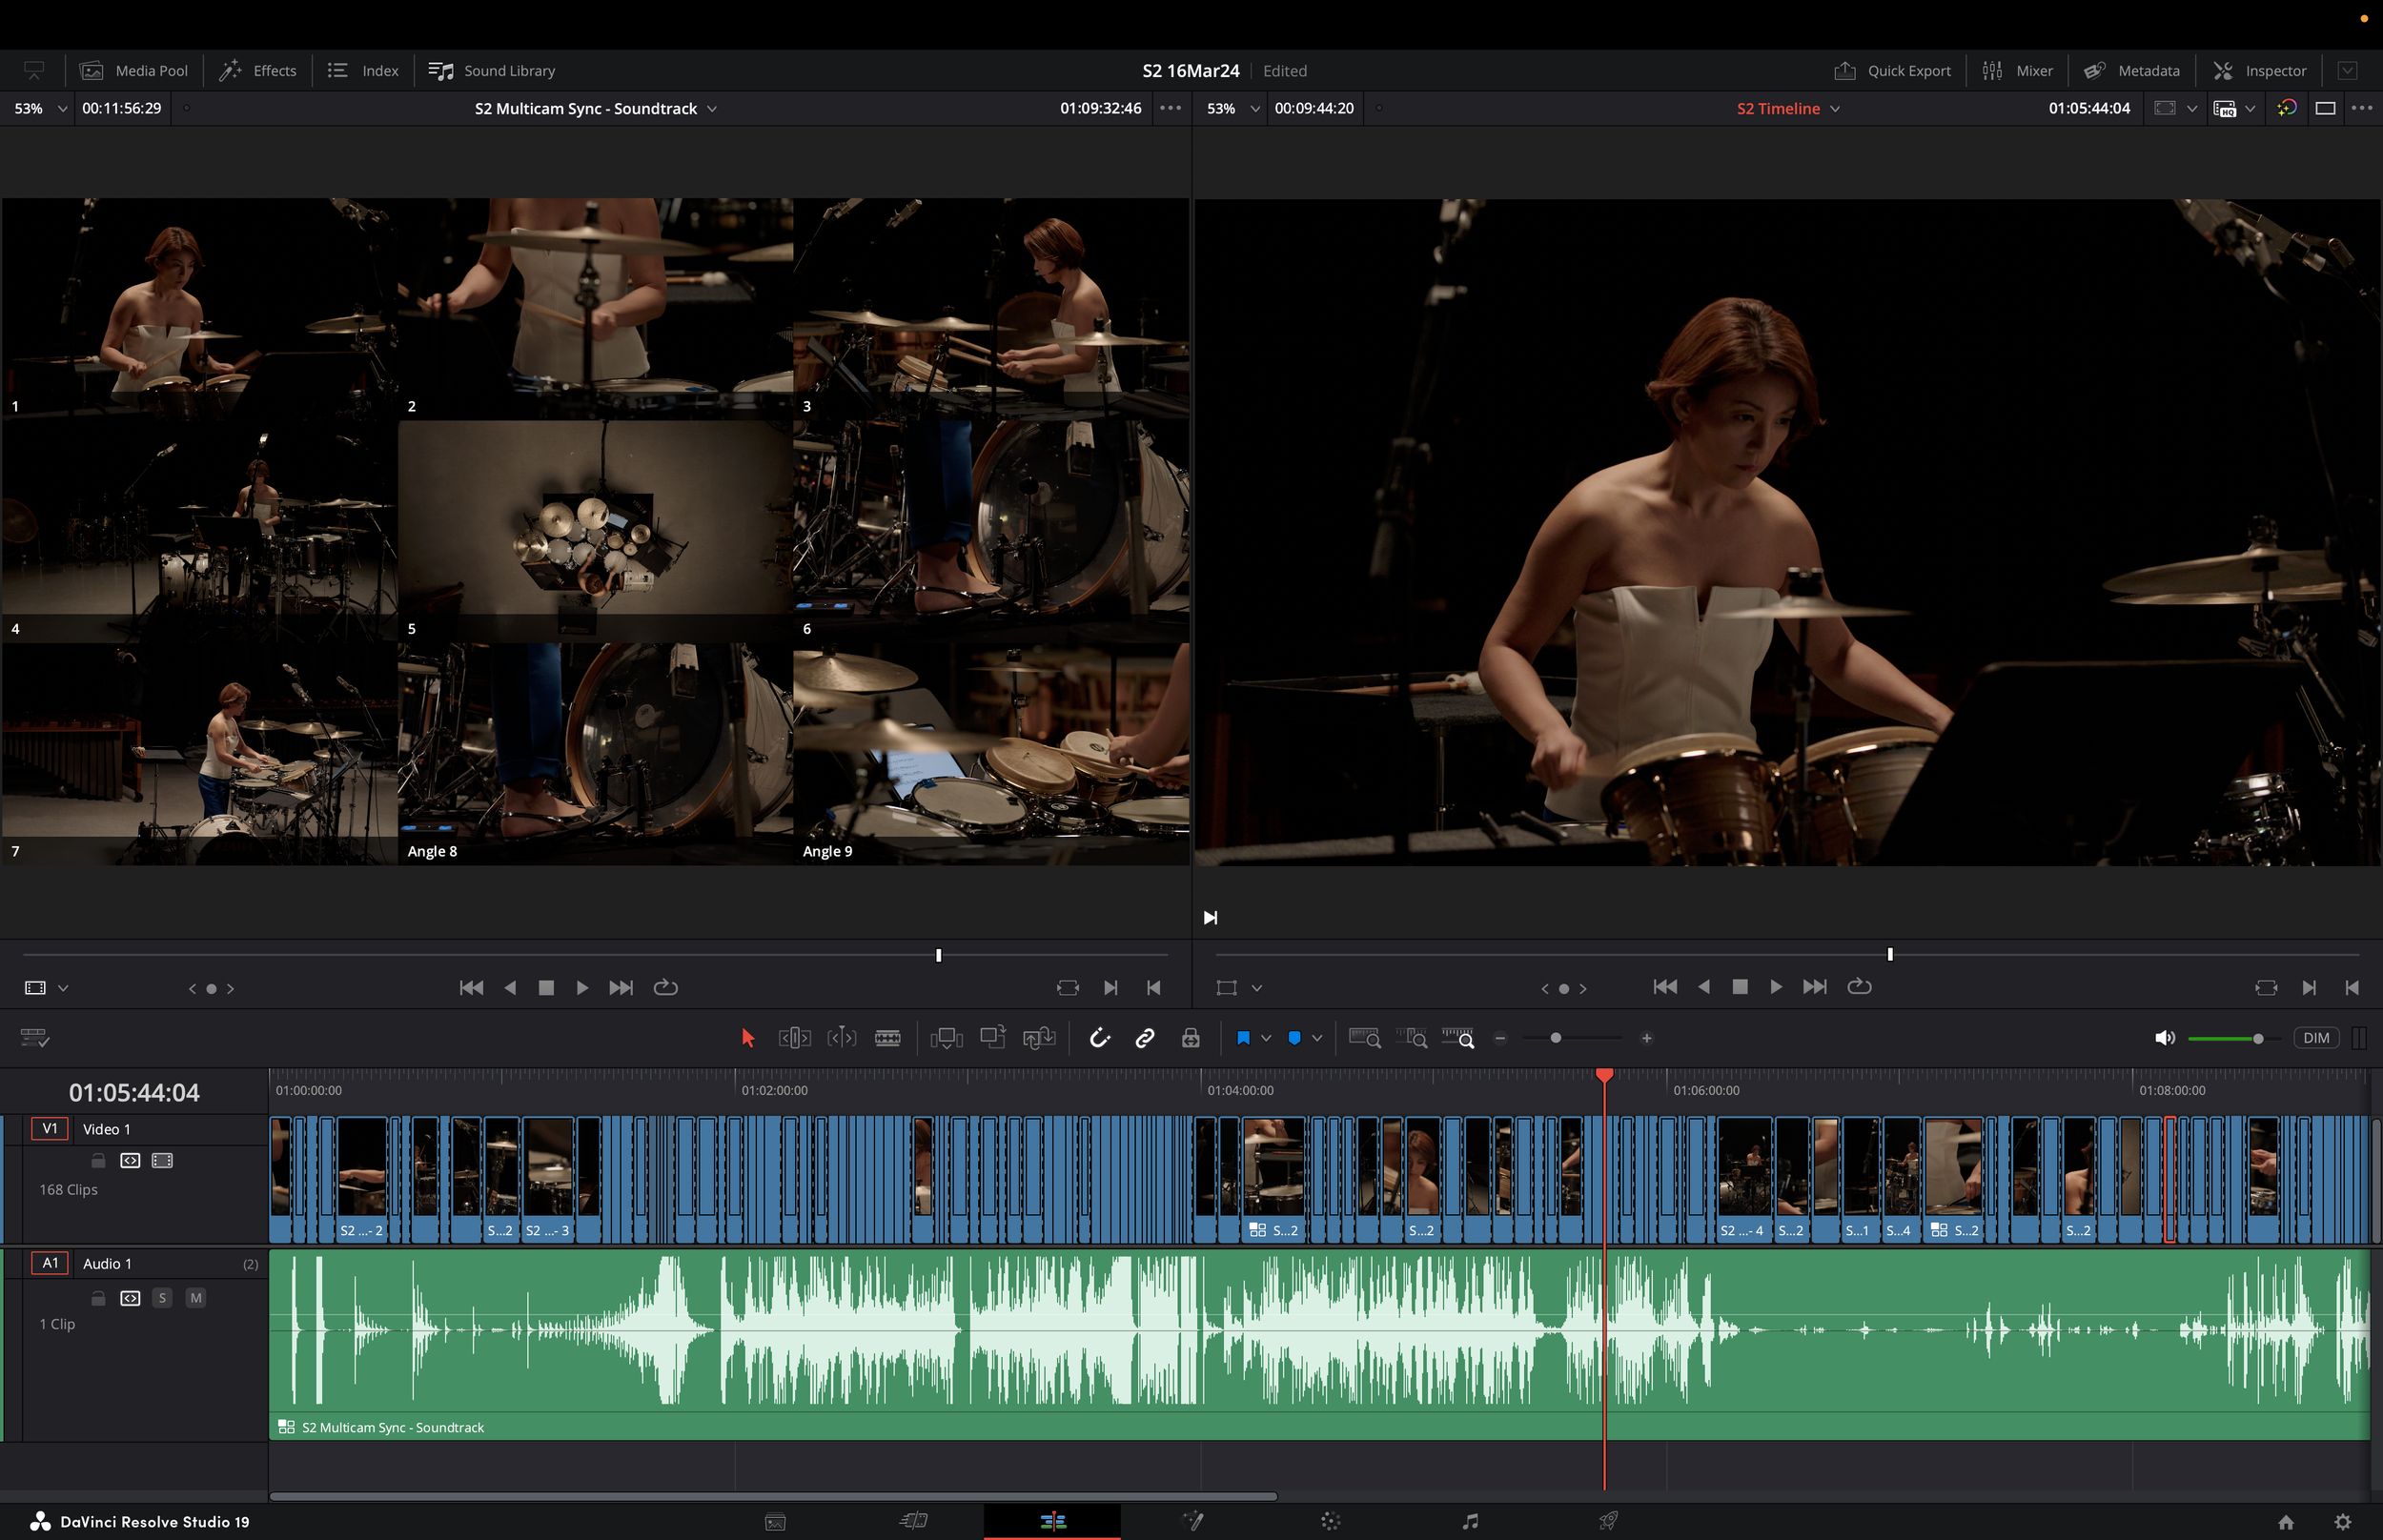Mute the Audio 1 track
The width and height of the screenshot is (2383, 1540).
[196, 1298]
